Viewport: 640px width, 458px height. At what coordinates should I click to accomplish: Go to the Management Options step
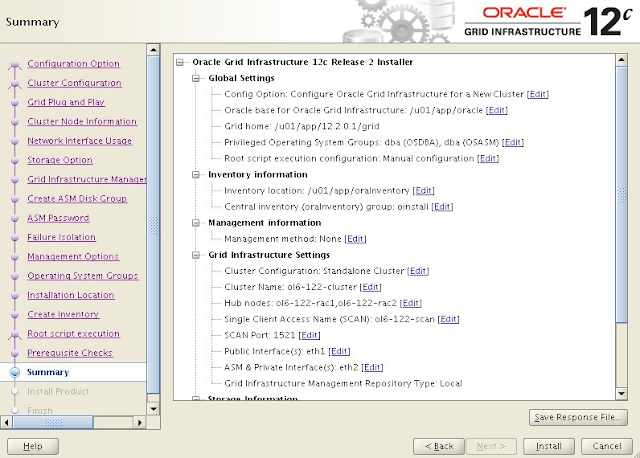[73, 256]
